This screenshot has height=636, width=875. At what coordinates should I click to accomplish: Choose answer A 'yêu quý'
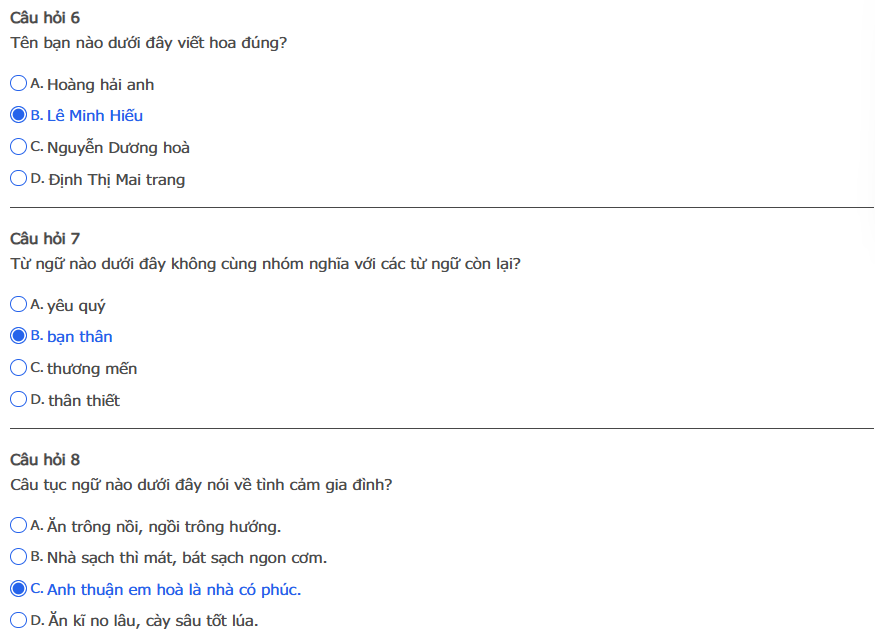point(18,305)
